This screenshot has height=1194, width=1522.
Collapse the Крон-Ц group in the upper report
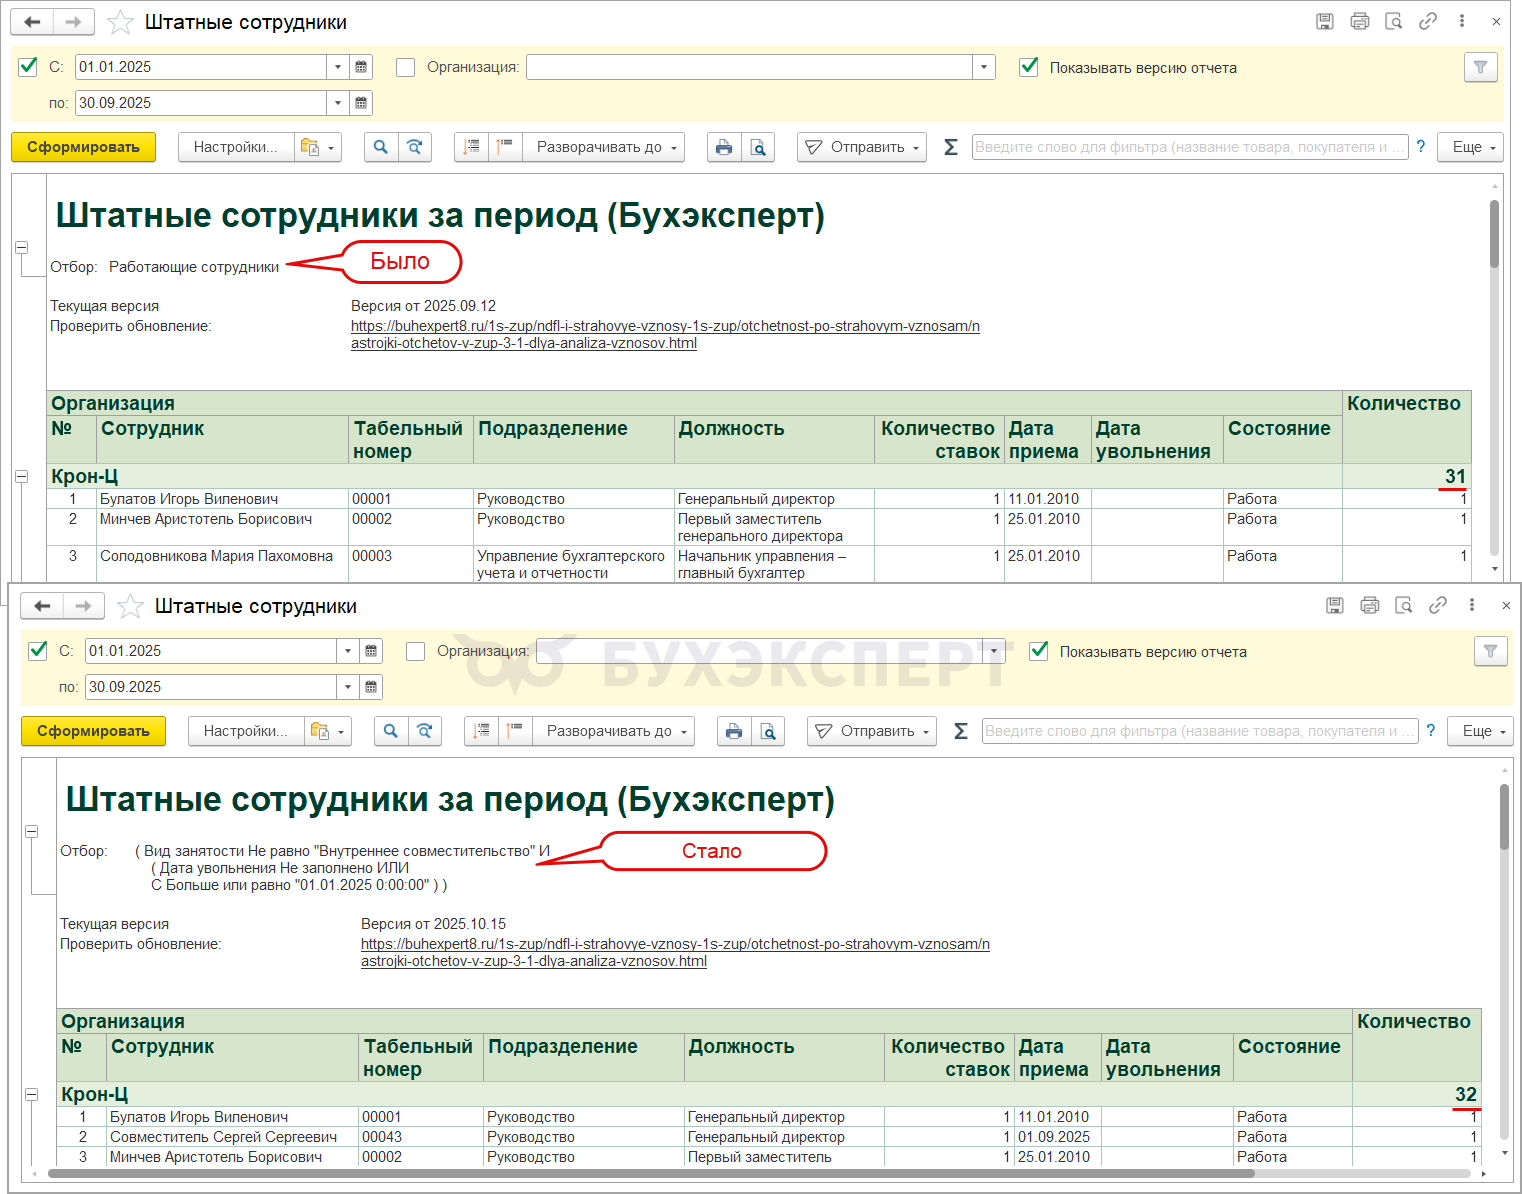pos(21,477)
